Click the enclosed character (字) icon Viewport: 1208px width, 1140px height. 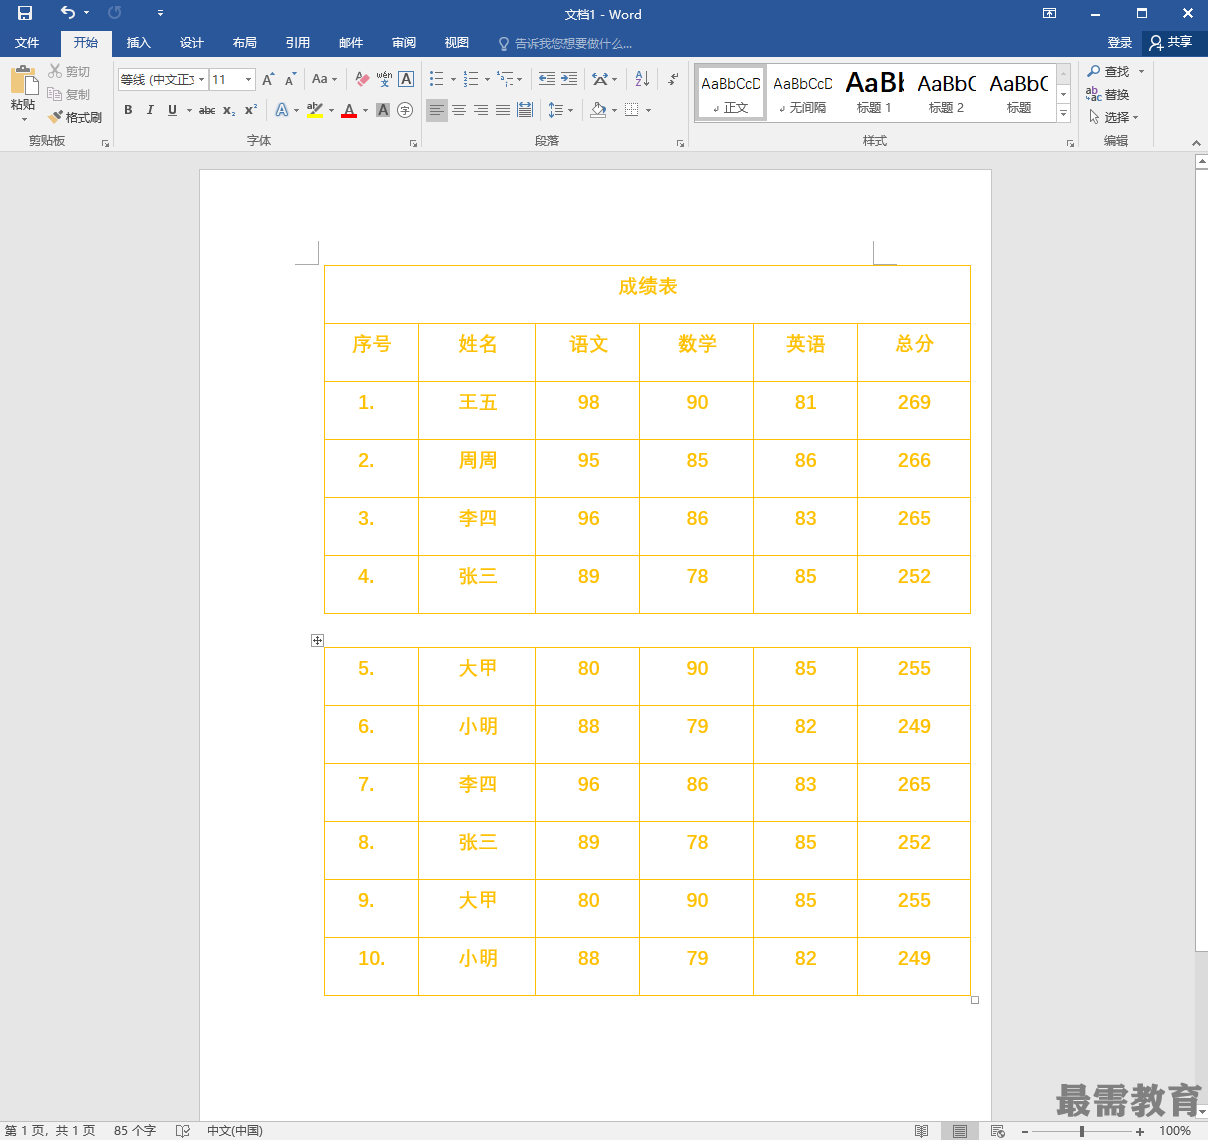point(405,110)
